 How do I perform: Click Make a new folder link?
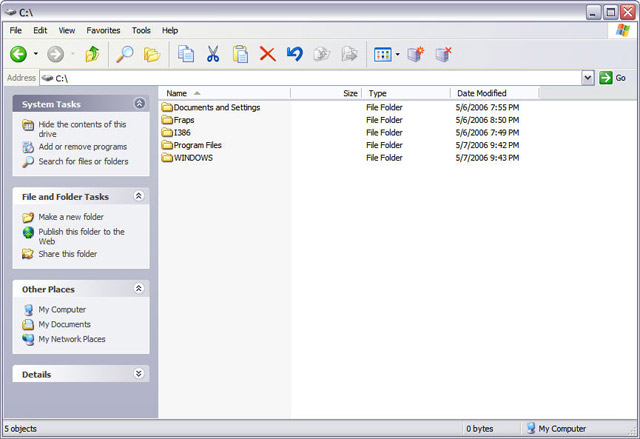(71, 217)
